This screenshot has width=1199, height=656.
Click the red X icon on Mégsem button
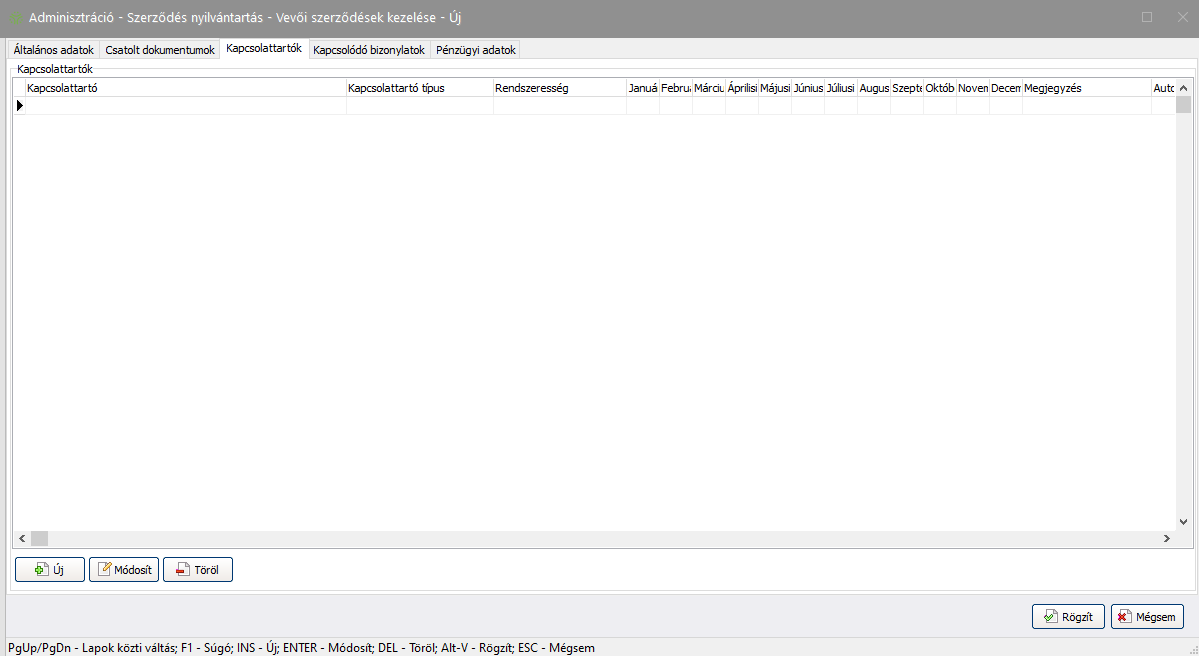(x=1123, y=617)
